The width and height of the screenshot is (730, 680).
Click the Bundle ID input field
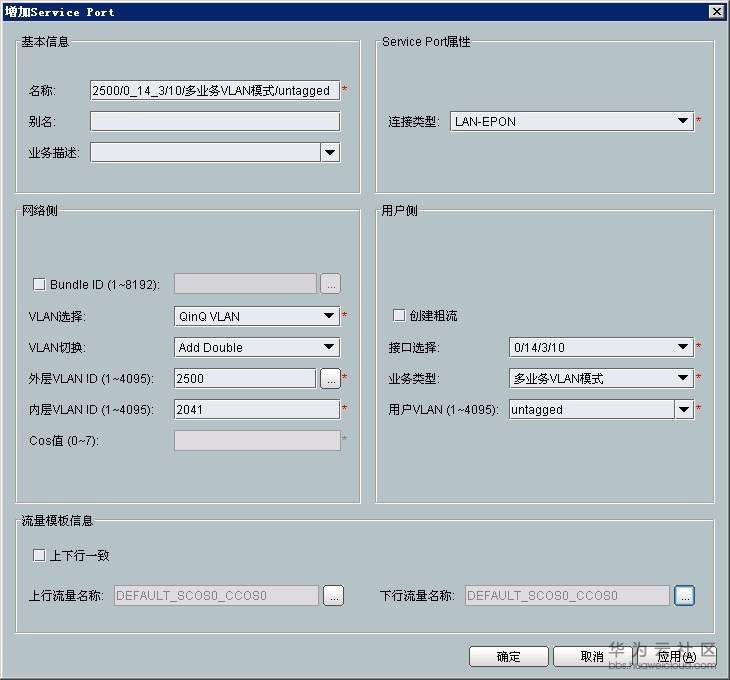click(245, 284)
